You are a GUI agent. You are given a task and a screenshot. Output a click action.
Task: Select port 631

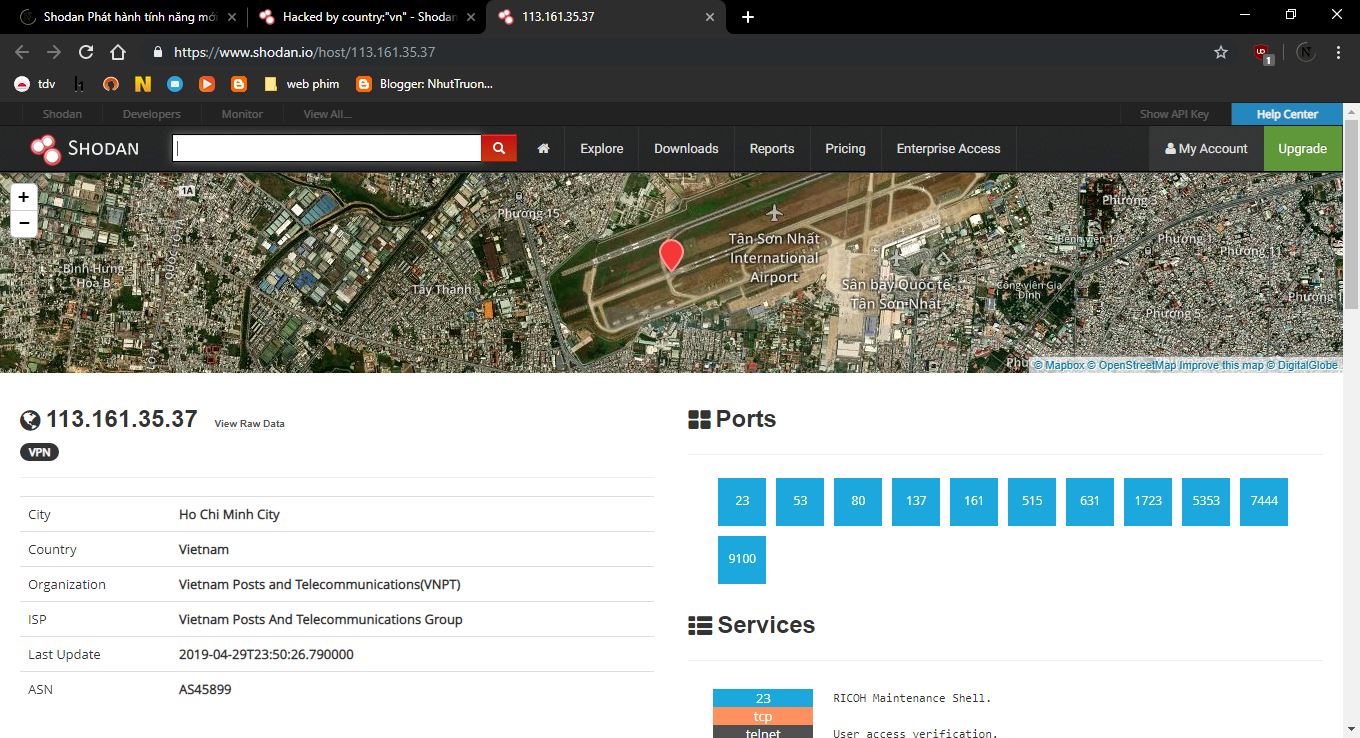(1090, 501)
